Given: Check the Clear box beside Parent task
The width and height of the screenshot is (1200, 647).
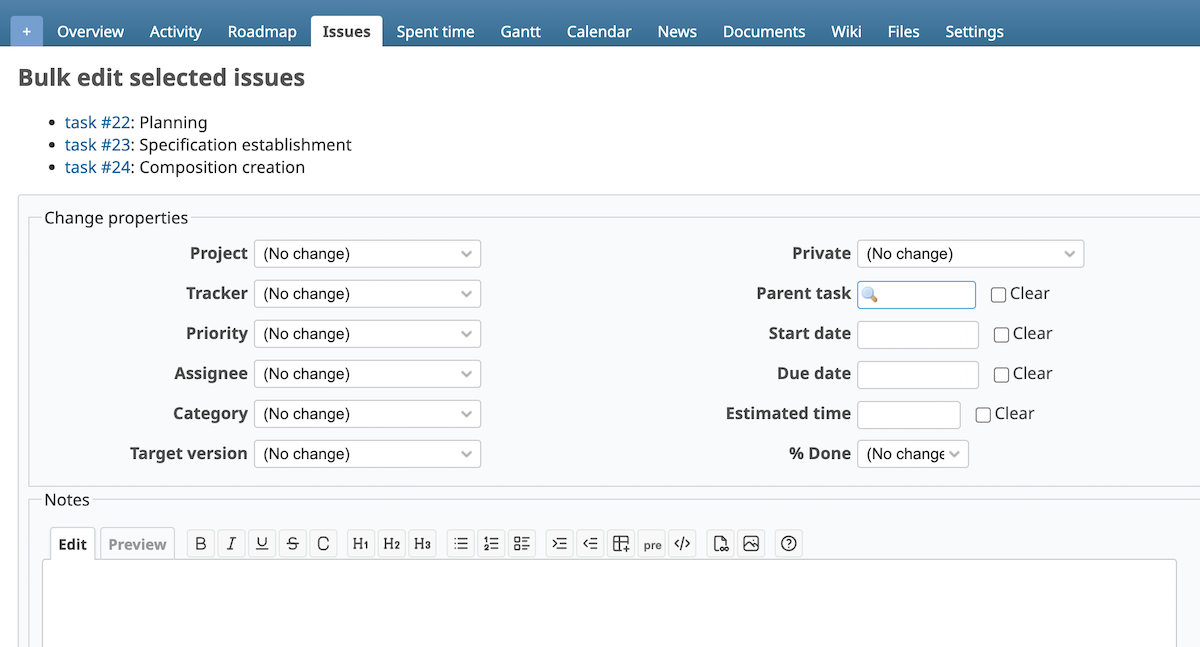Looking at the screenshot, I should point(997,293).
